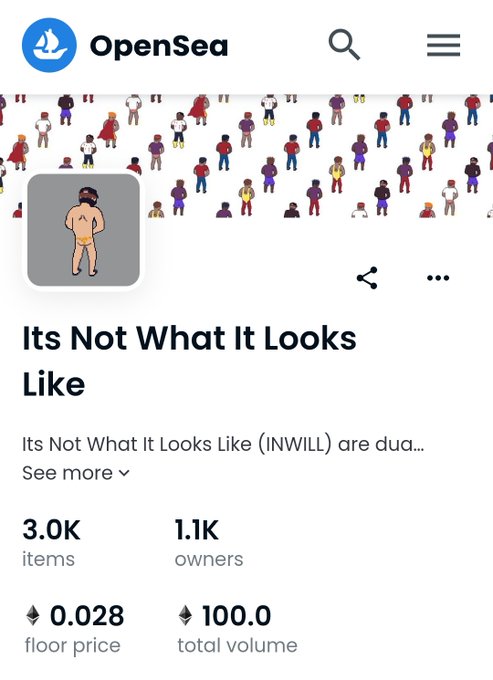Click the total volume label
This screenshot has width=493, height=680.
[237, 645]
